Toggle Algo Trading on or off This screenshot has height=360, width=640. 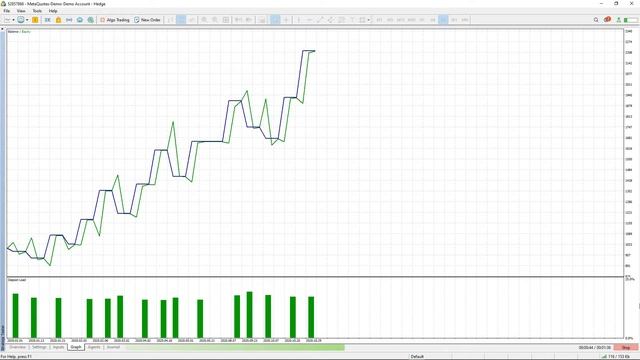pos(115,20)
